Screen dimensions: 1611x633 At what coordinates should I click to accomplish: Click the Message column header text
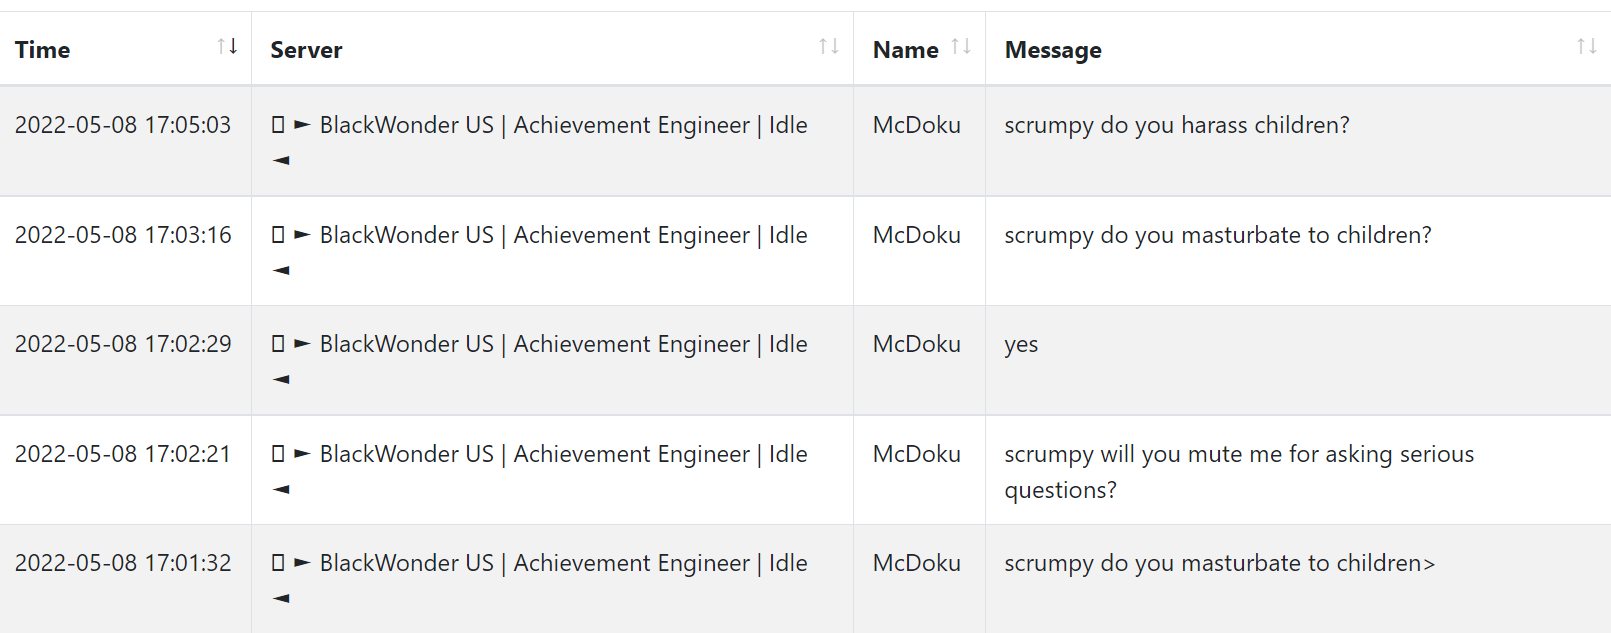tap(1053, 50)
